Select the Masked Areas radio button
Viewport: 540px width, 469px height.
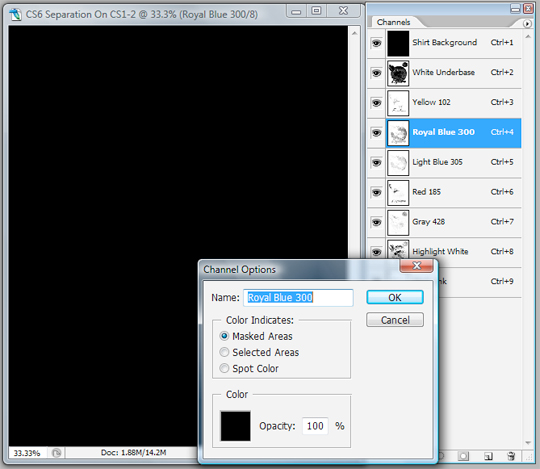pos(224,336)
